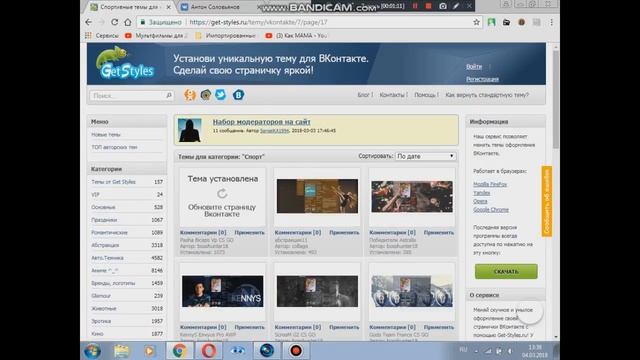Stop Bandicam recording with red square
Viewport: 640px width, 360px height.
428,6
